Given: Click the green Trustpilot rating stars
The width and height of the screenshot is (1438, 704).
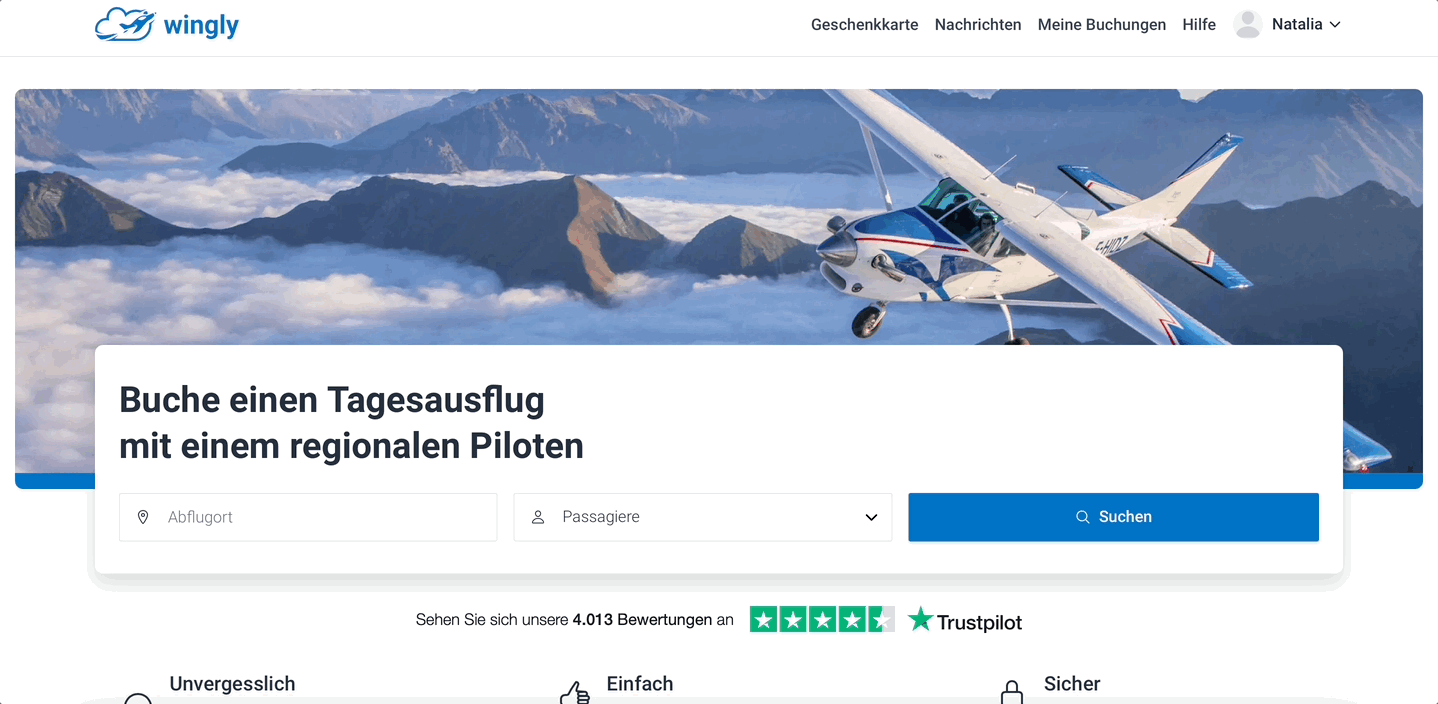Looking at the screenshot, I should [x=822, y=620].
